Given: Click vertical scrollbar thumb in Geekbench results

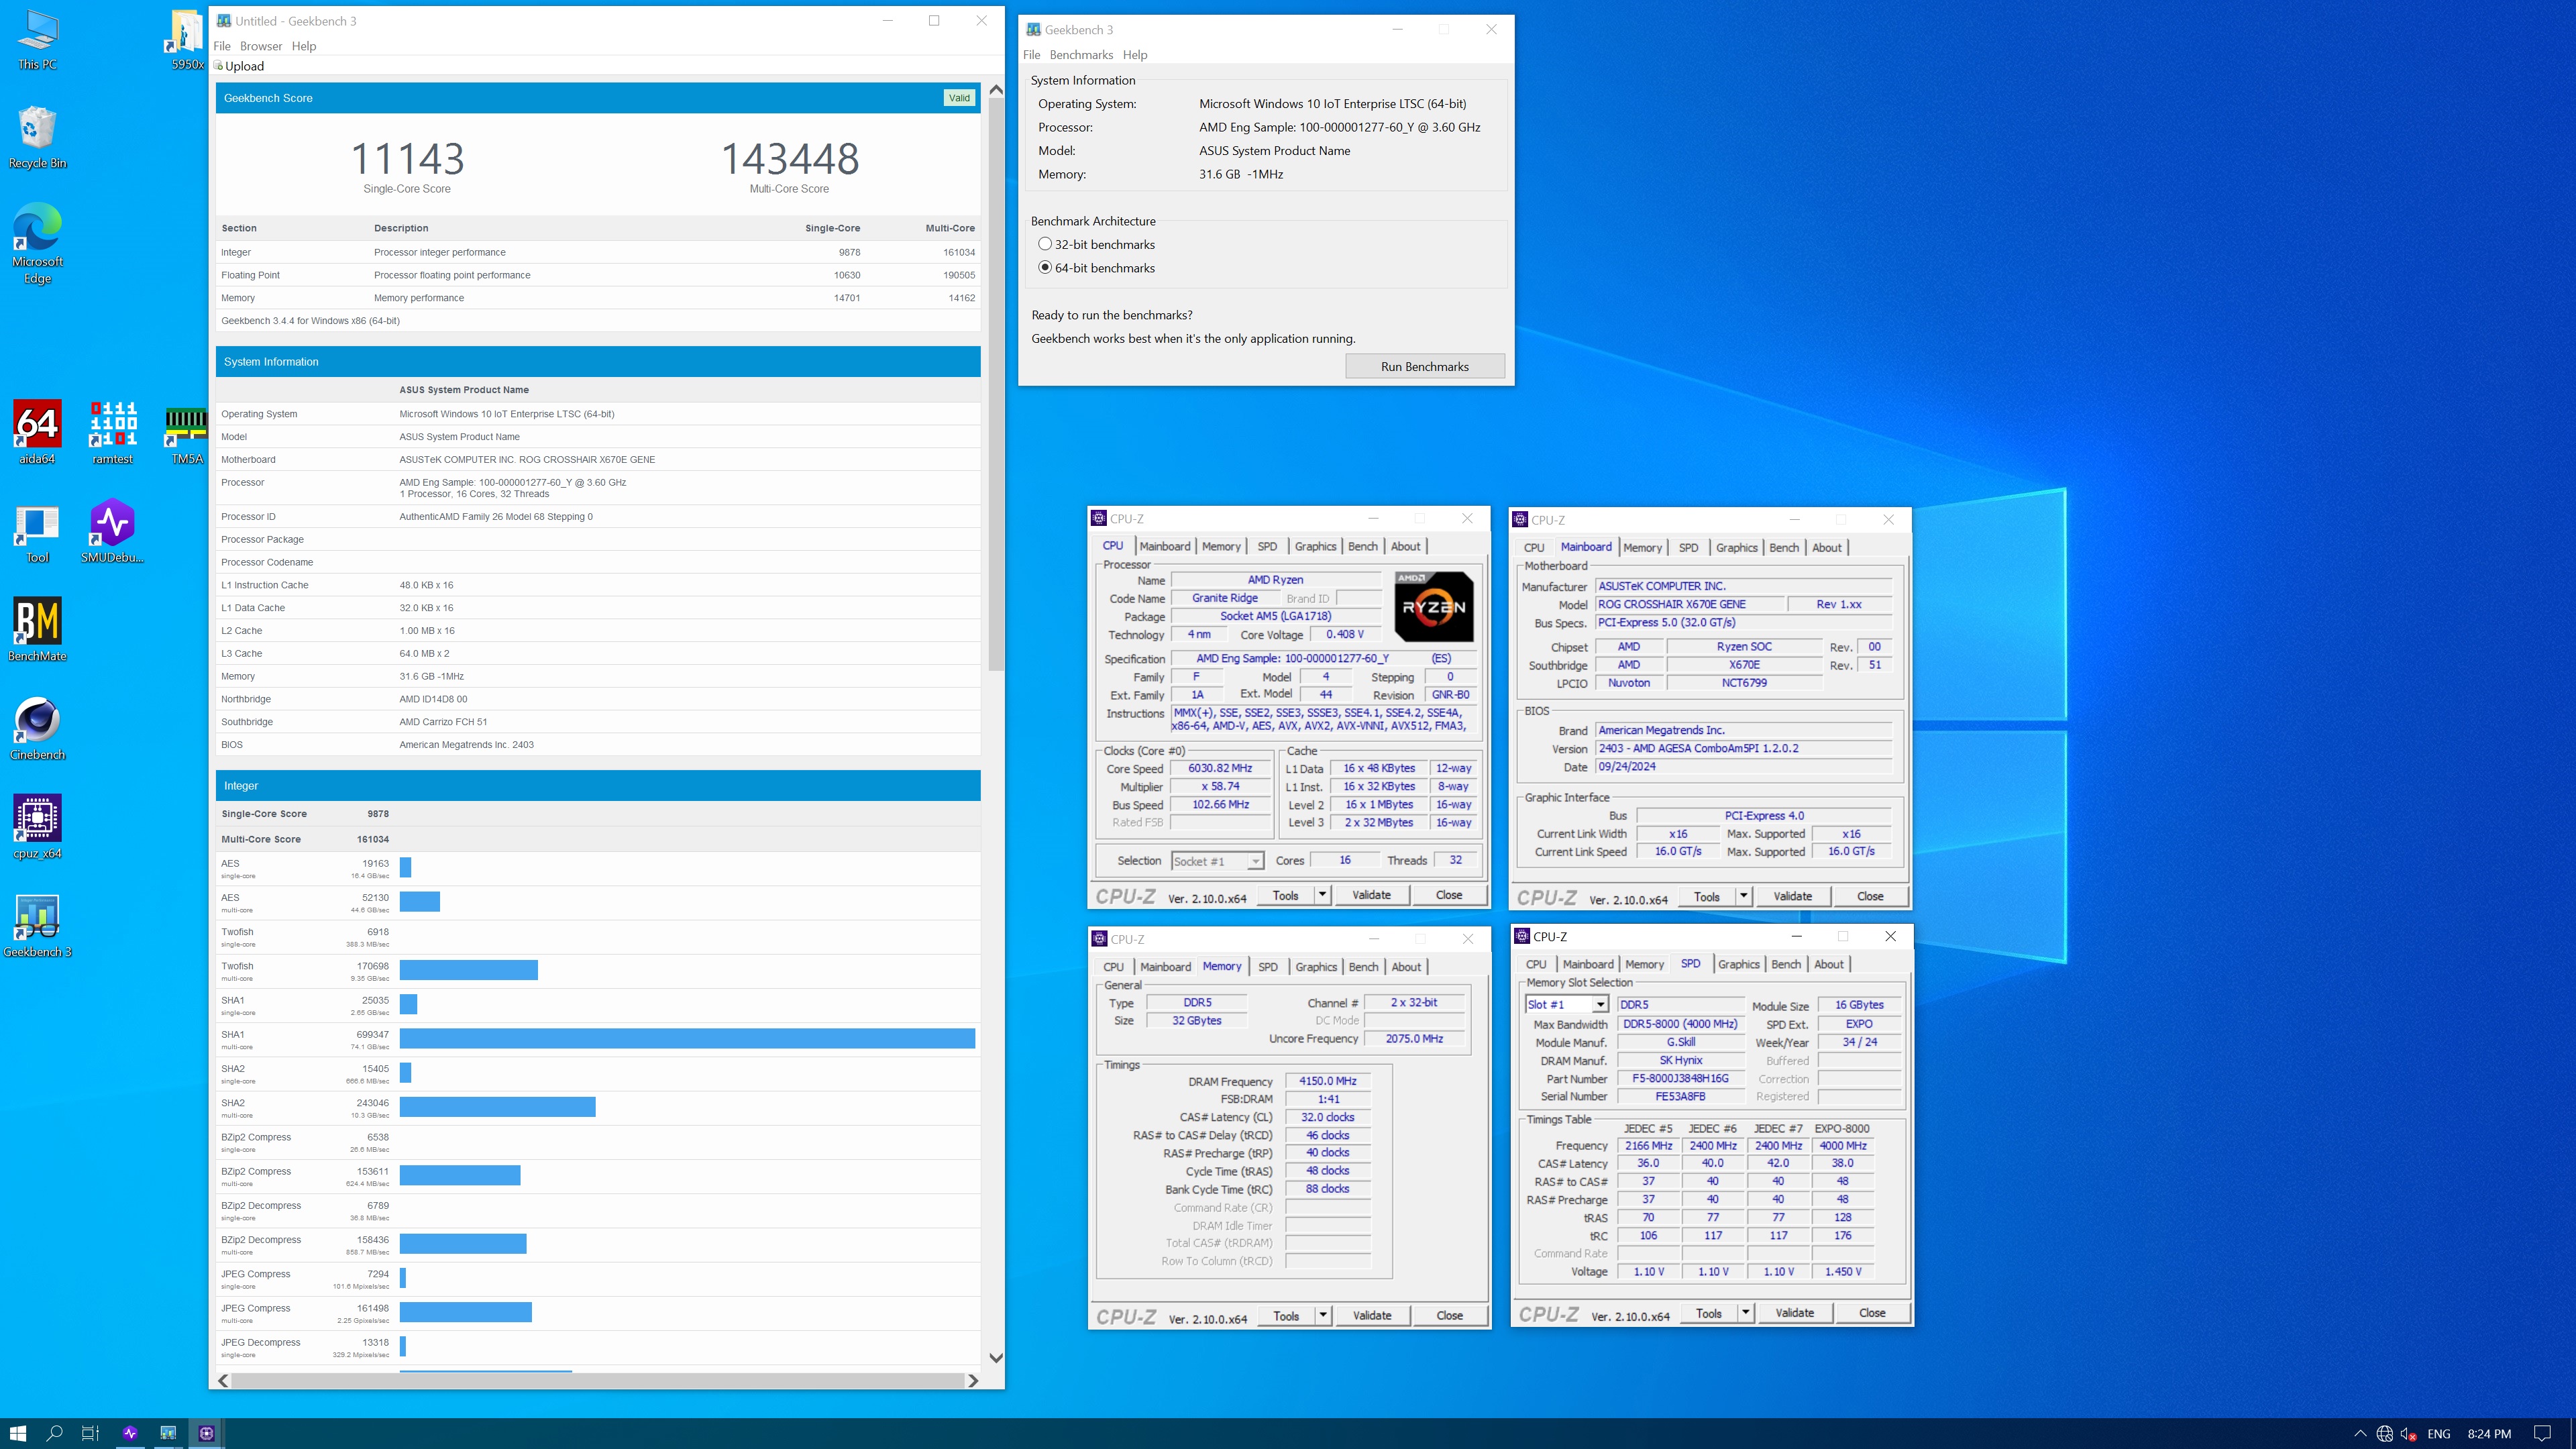Looking at the screenshot, I should [996, 384].
